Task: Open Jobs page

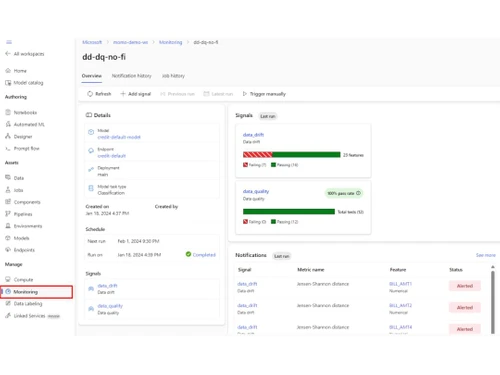Action: click(18, 190)
